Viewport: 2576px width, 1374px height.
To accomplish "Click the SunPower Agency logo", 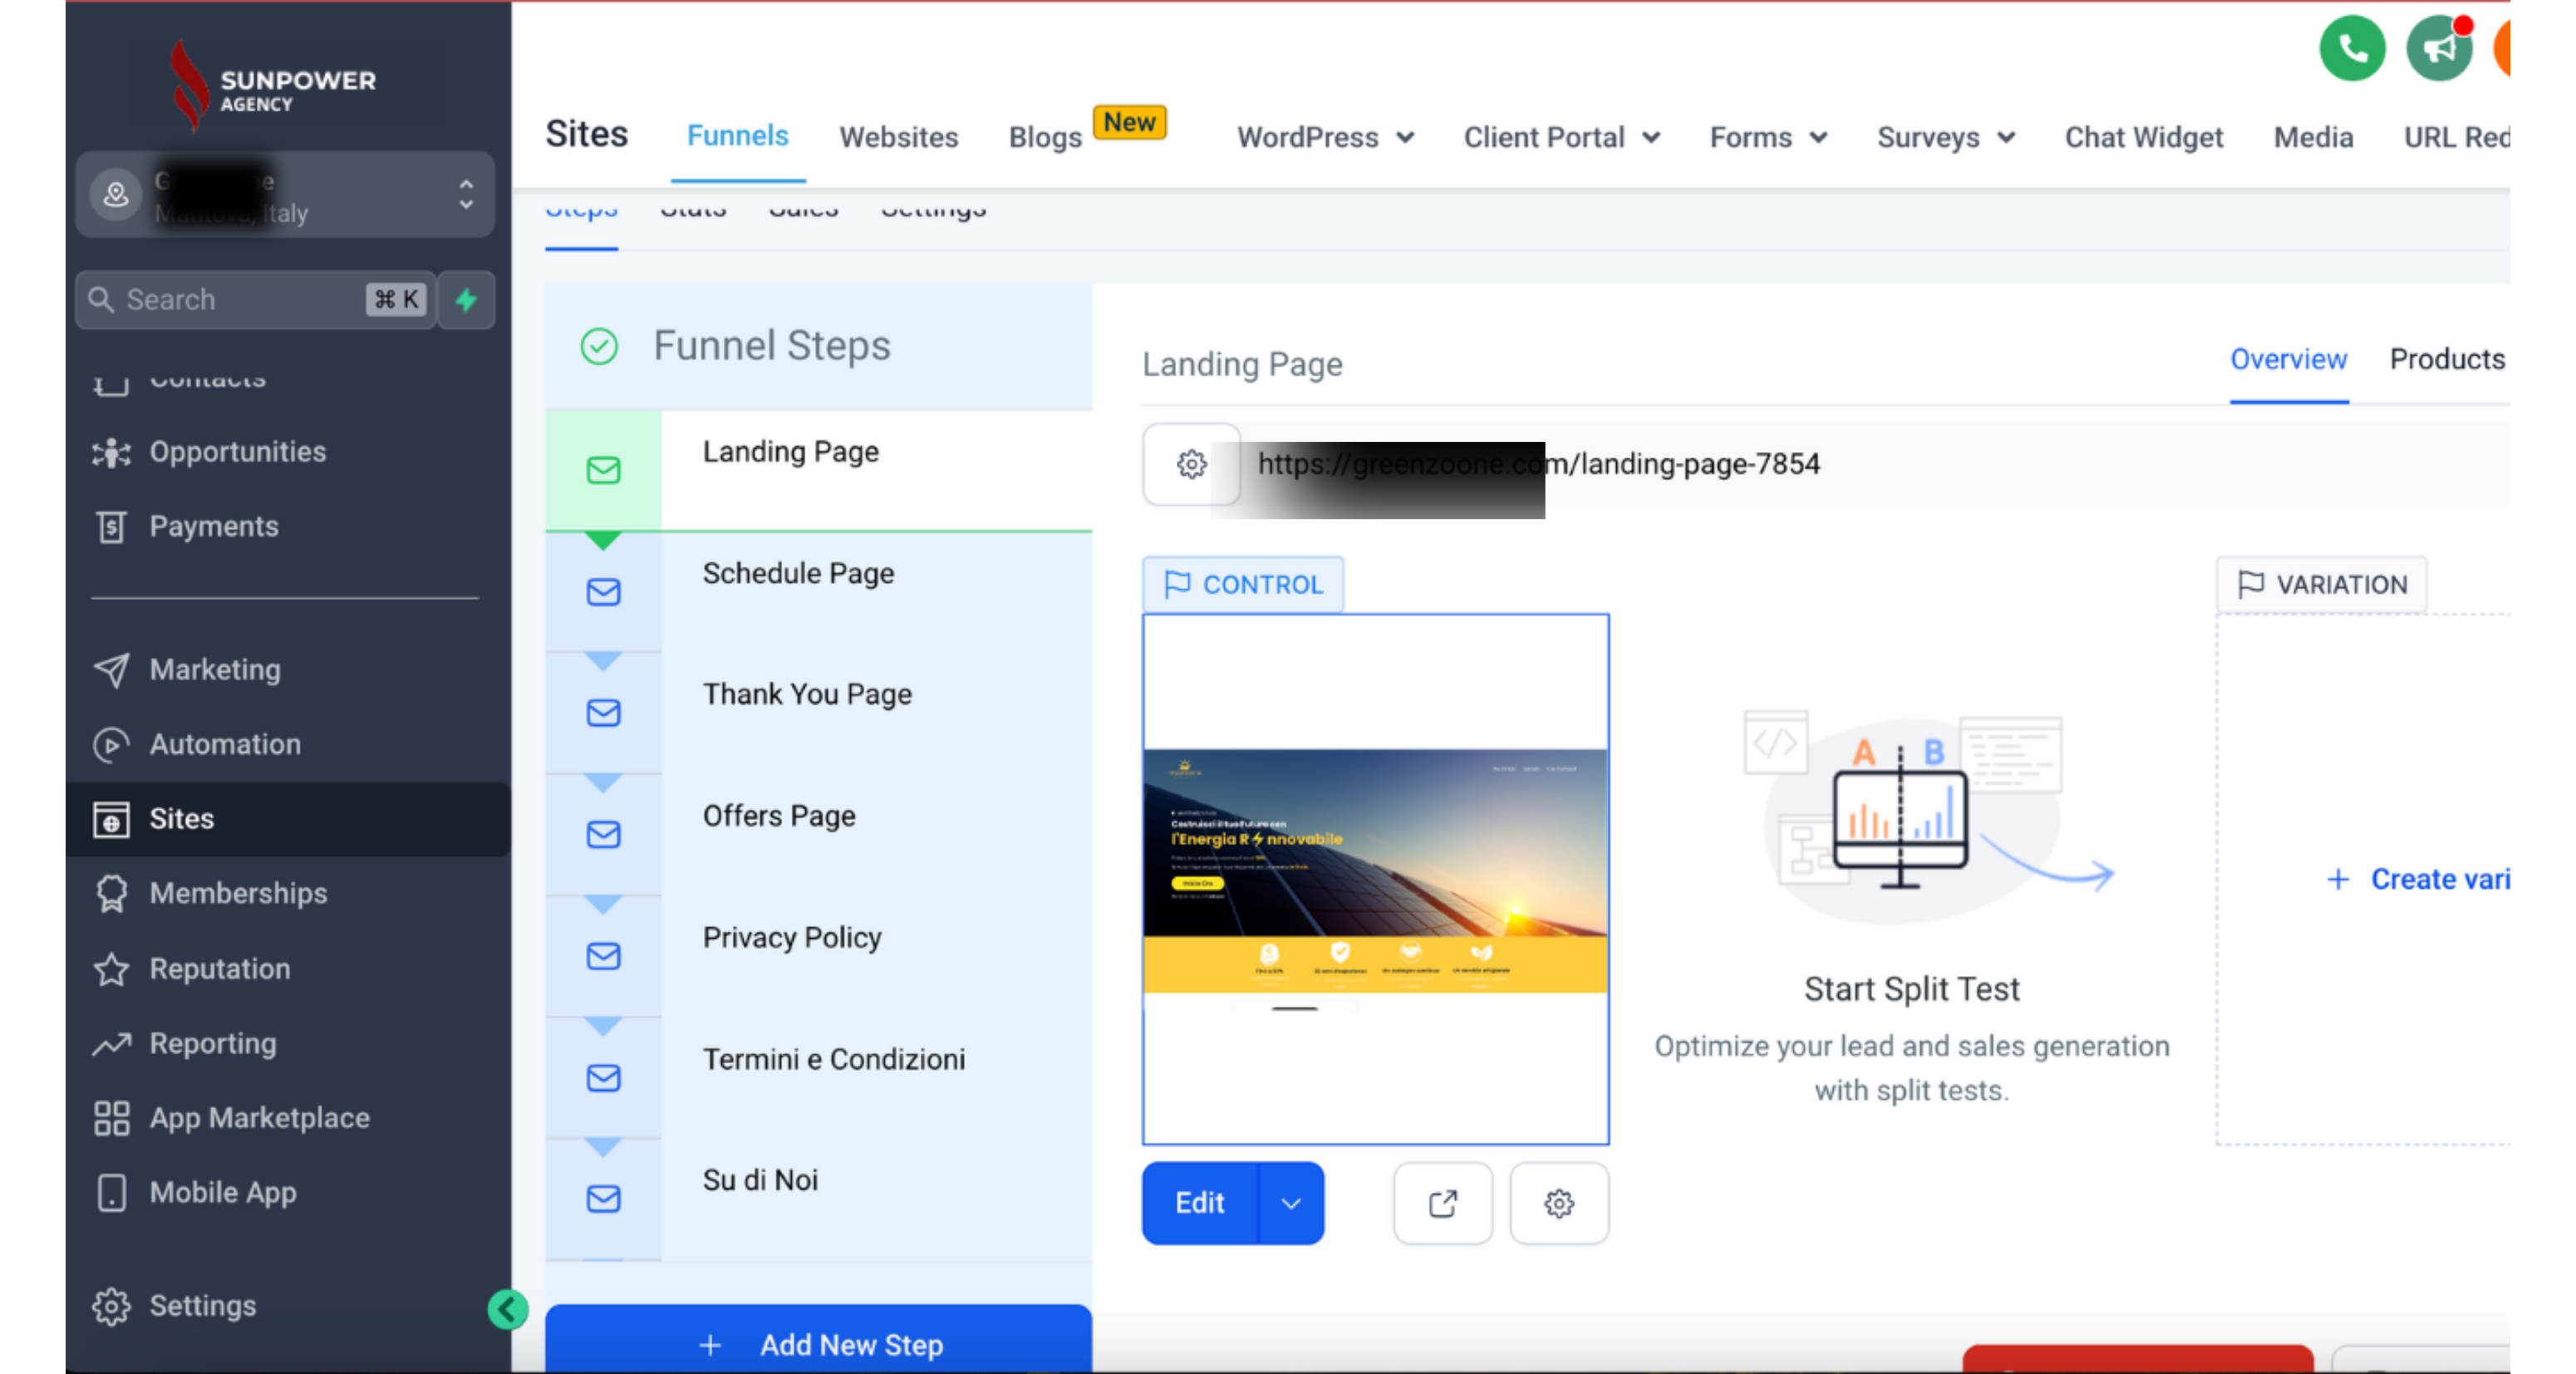I will coord(272,87).
